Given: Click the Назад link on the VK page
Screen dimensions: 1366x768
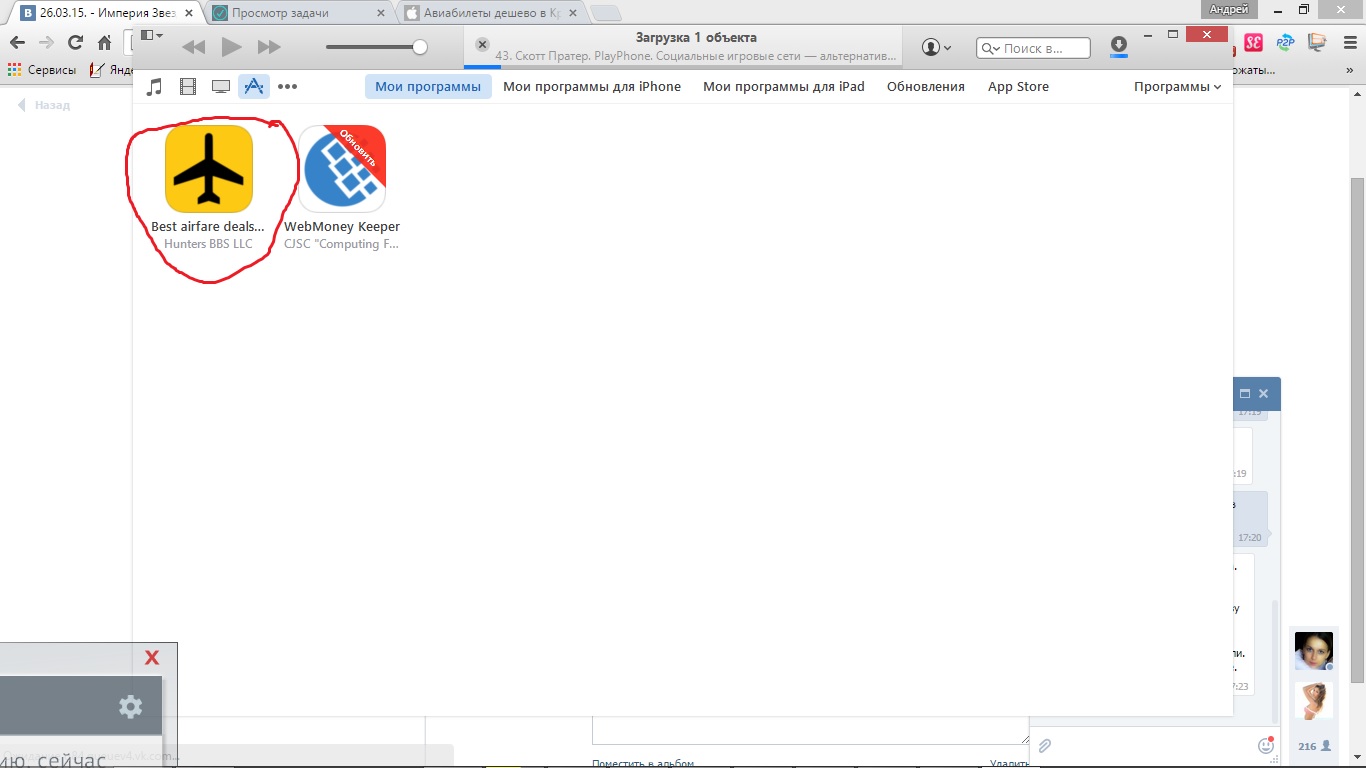Looking at the screenshot, I should 44,105.
